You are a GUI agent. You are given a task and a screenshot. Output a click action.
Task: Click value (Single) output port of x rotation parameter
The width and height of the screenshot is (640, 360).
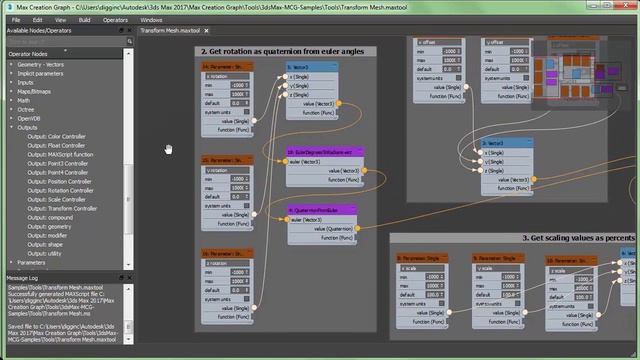(254, 121)
